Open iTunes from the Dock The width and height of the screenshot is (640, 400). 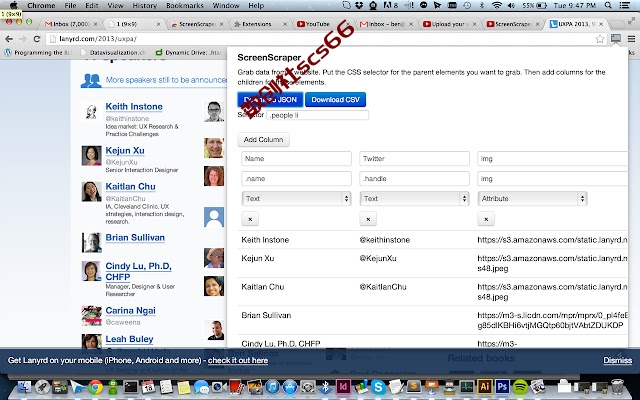(272, 386)
